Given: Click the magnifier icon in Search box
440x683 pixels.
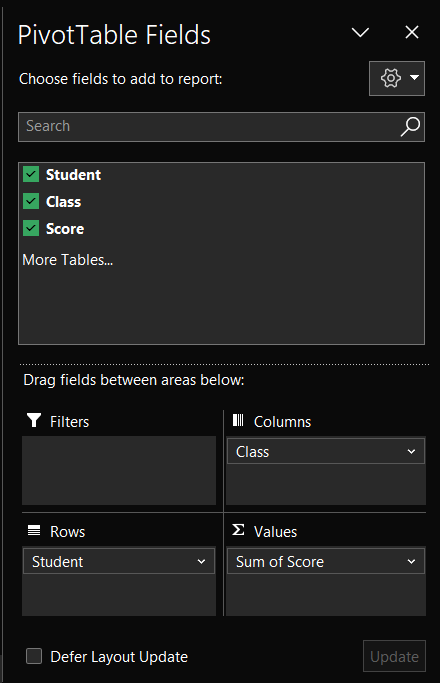Looking at the screenshot, I should pyautogui.click(x=410, y=127).
